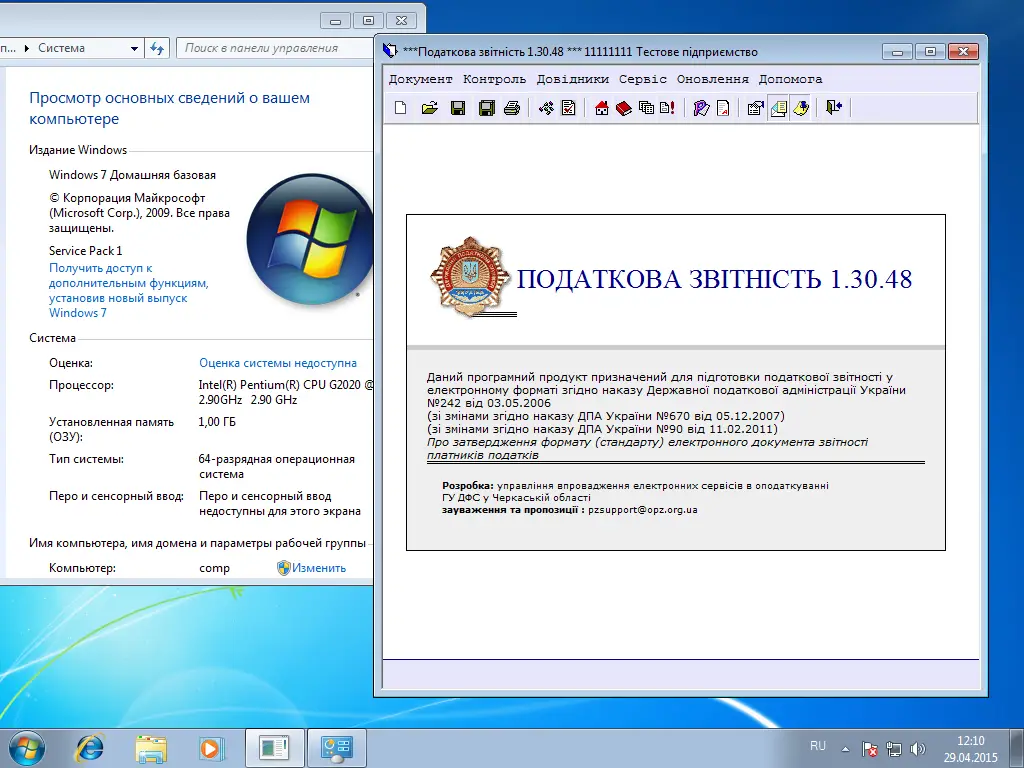Image resolution: width=1024 pixels, height=768 pixels.
Task: Click the checklist document toolbar icon
Action: click(x=568, y=108)
